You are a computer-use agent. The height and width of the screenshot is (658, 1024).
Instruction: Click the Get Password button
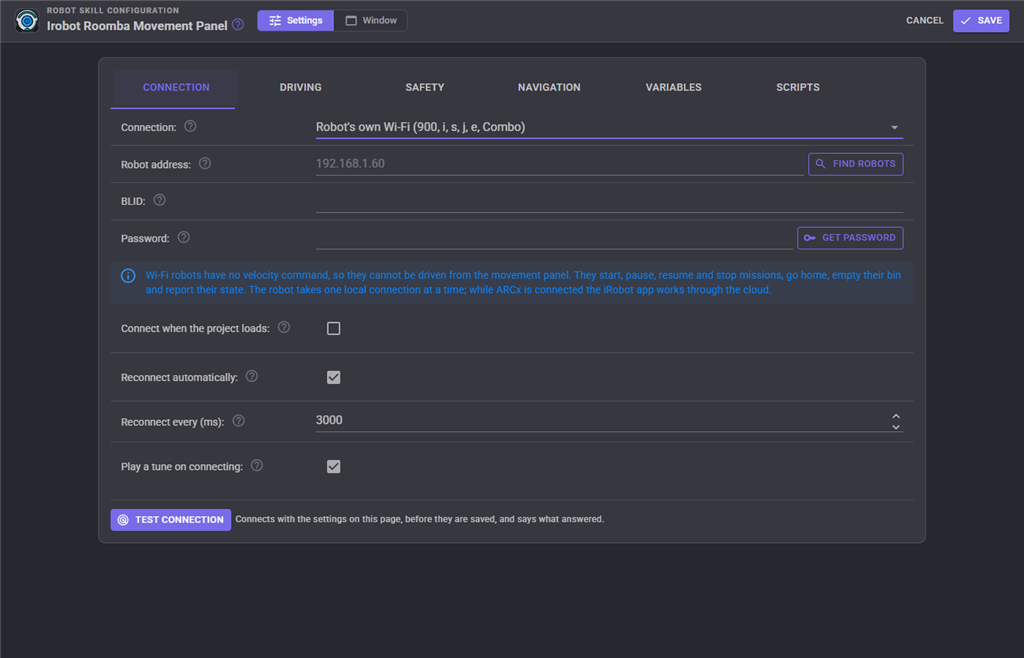[850, 238]
